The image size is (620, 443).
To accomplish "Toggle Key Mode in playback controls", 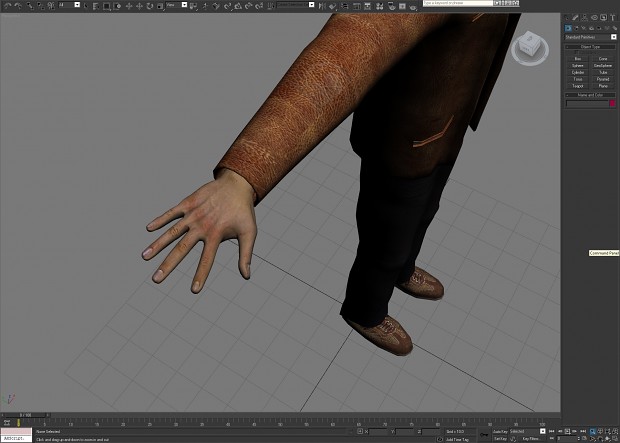I will (552, 439).
